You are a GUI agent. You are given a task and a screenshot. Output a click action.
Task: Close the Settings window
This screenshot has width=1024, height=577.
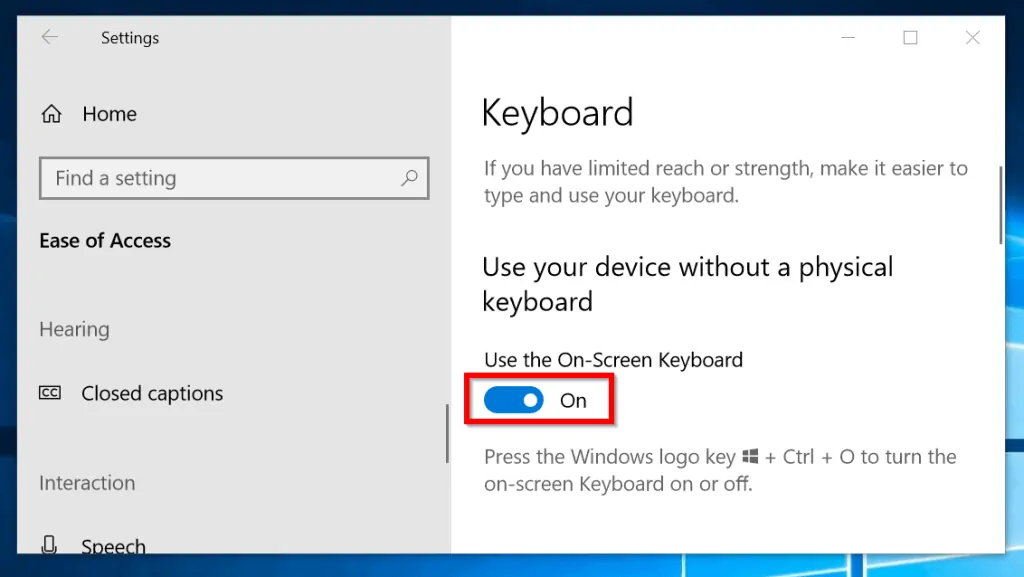pos(972,38)
